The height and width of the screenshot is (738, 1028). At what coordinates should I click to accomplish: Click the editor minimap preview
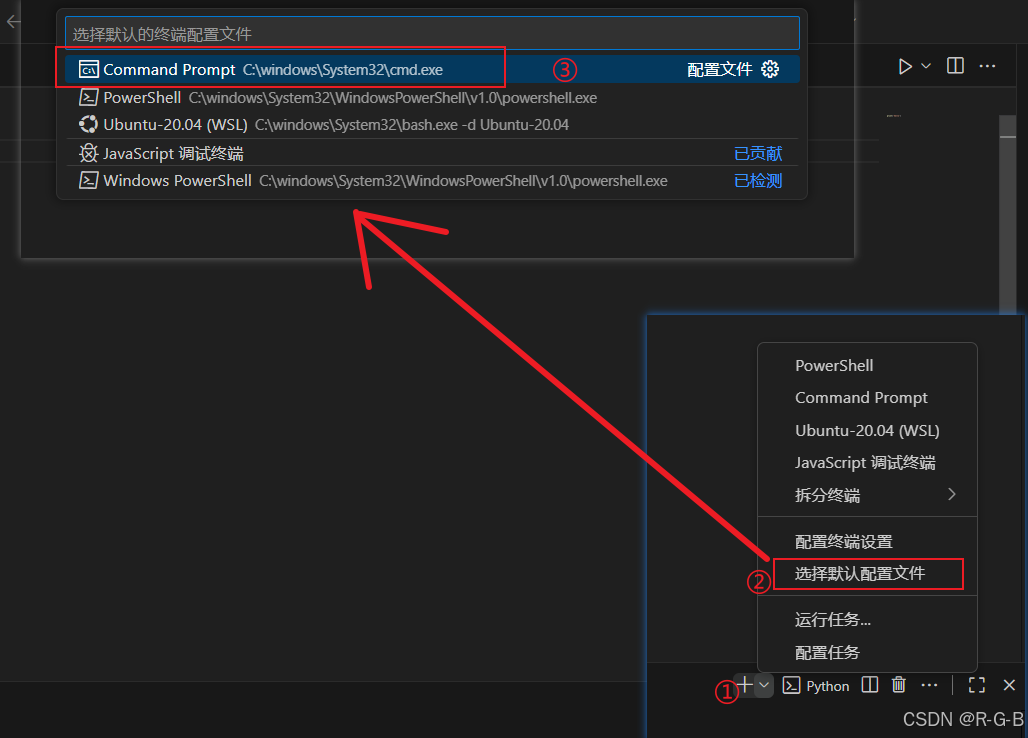894,116
